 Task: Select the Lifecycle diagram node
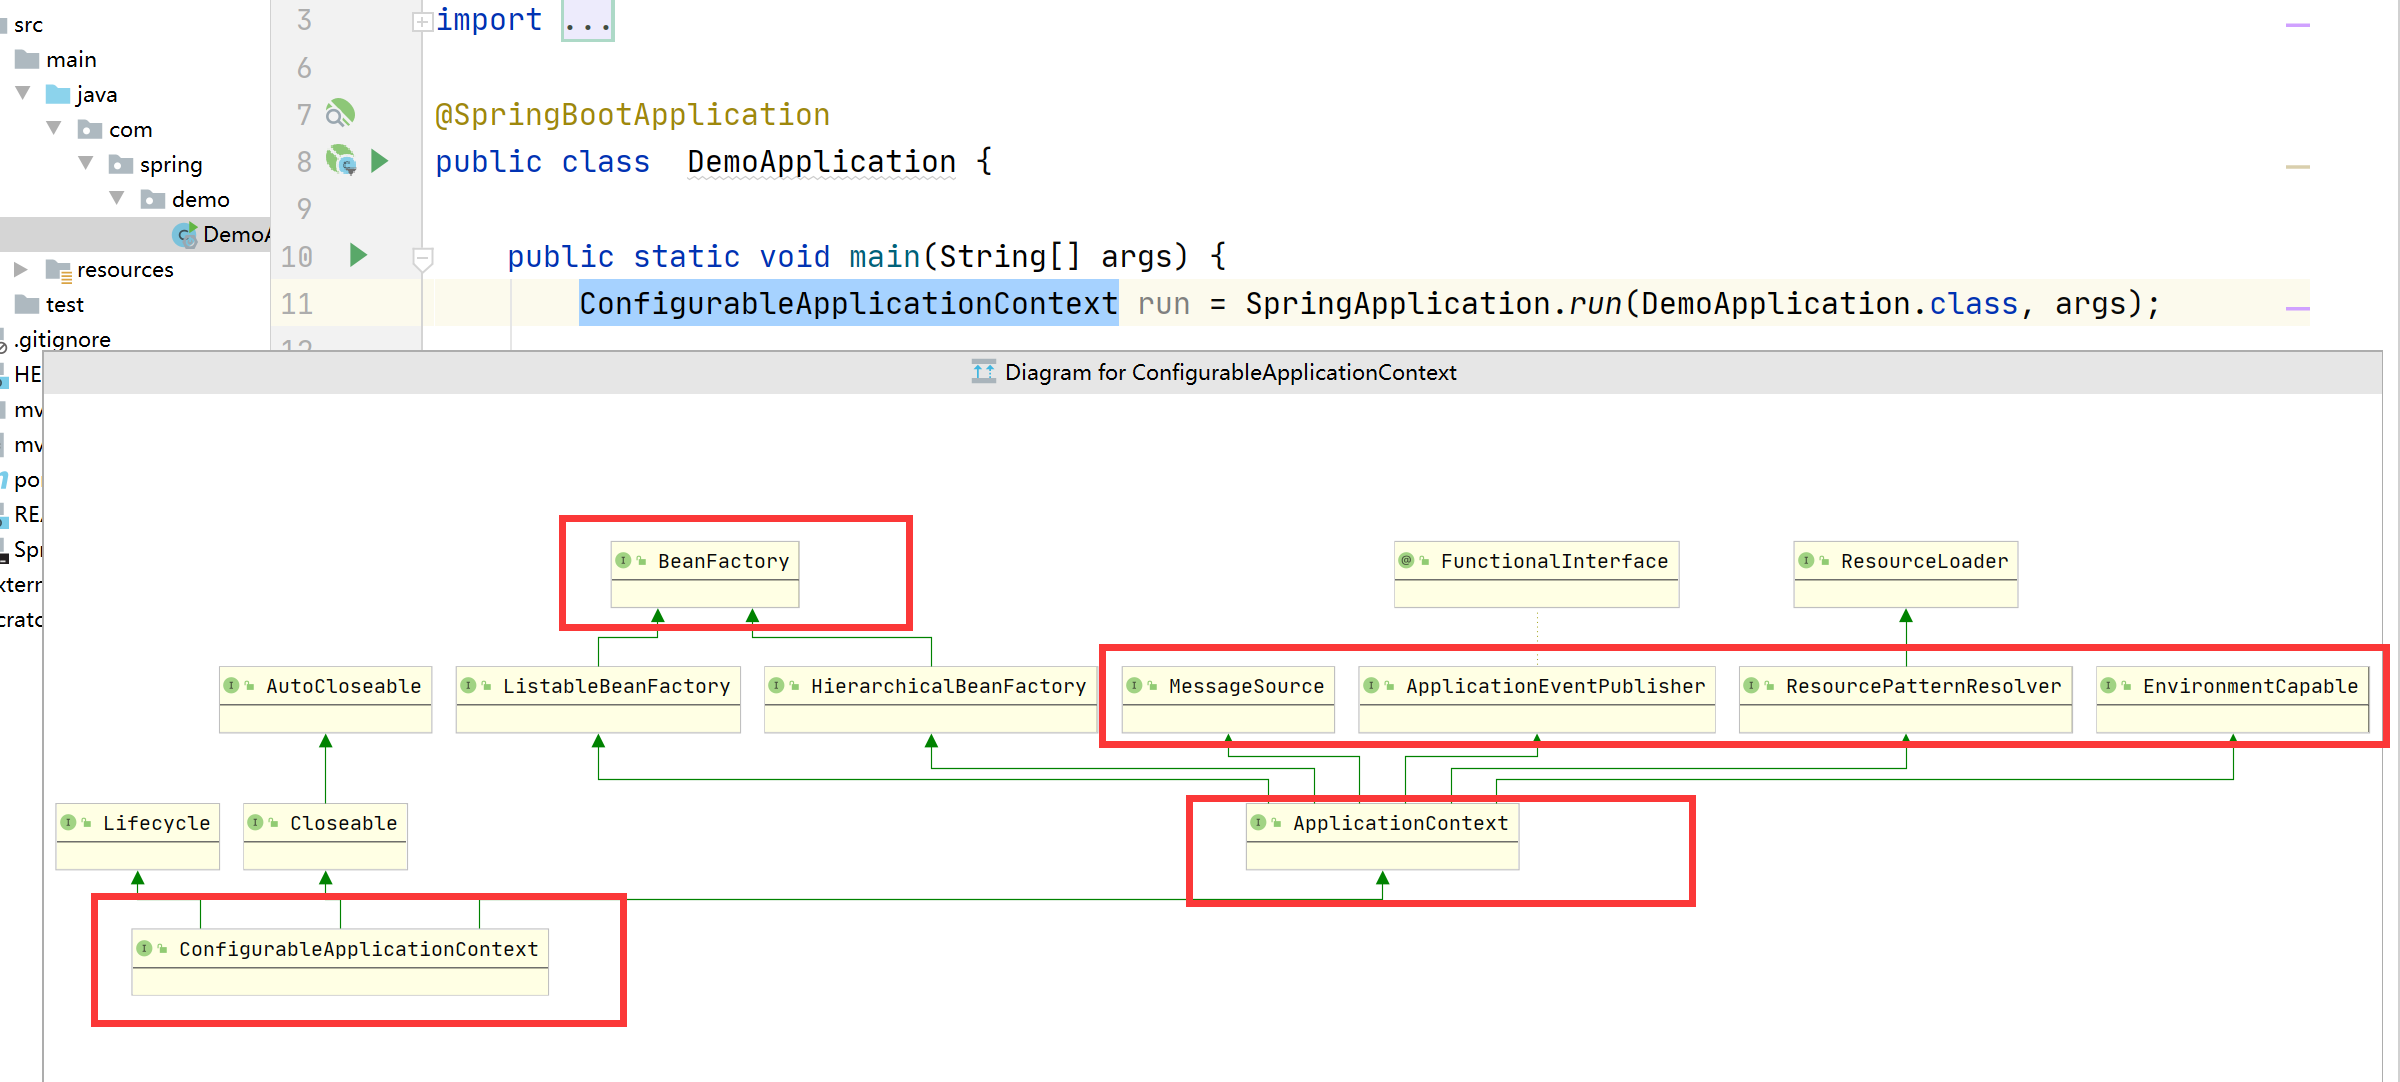coord(138,836)
